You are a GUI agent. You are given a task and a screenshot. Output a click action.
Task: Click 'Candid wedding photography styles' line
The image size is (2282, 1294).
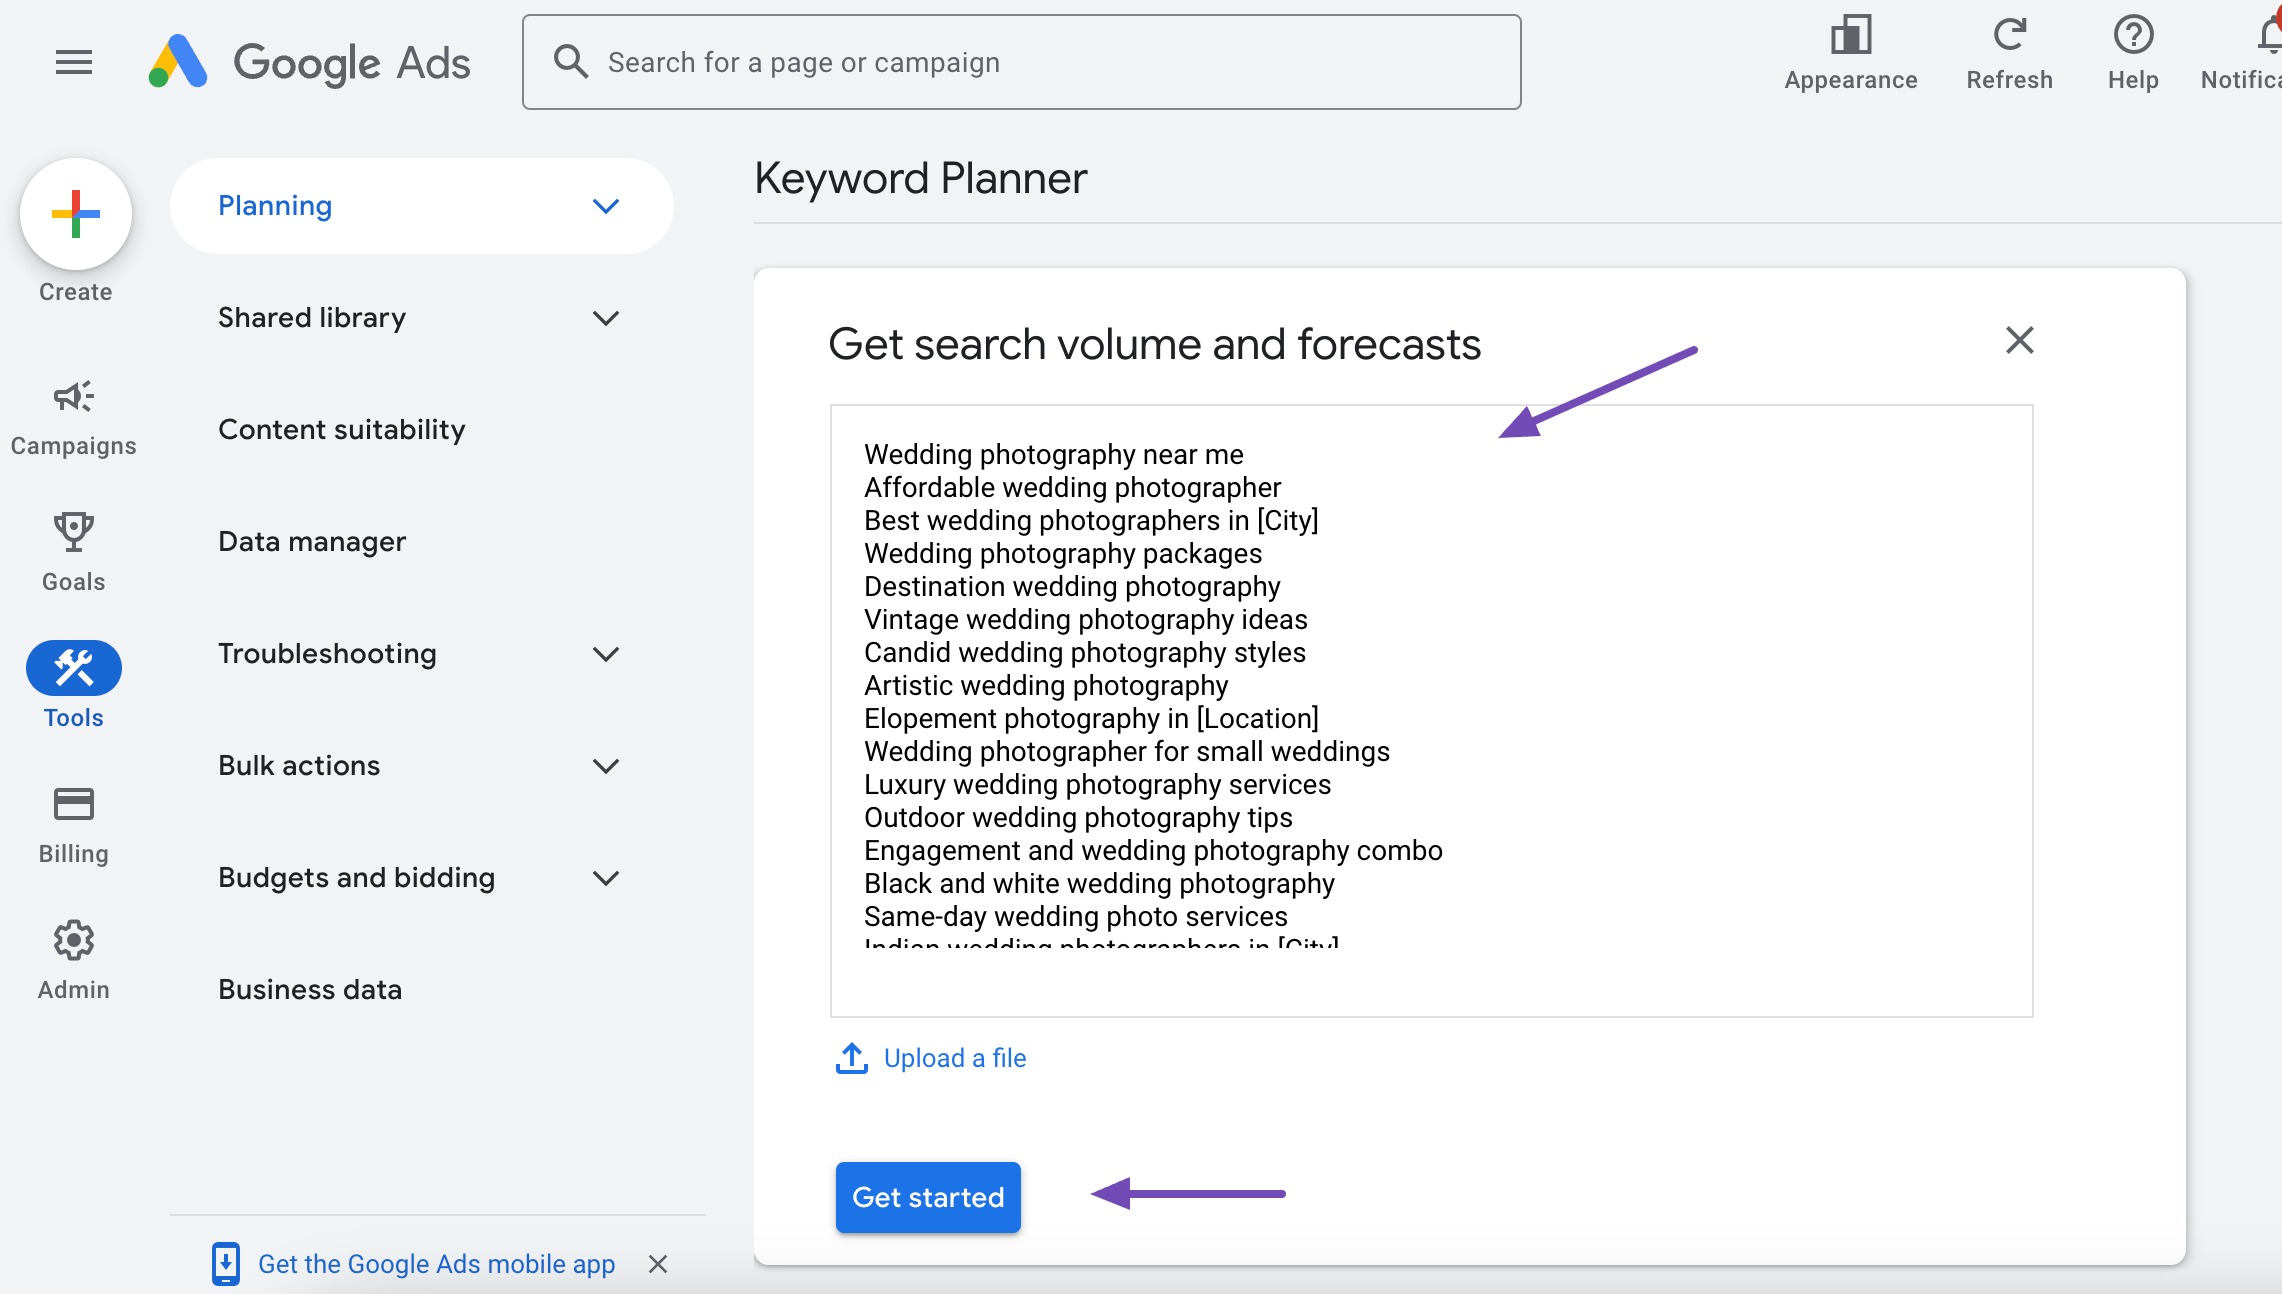pos(1085,653)
